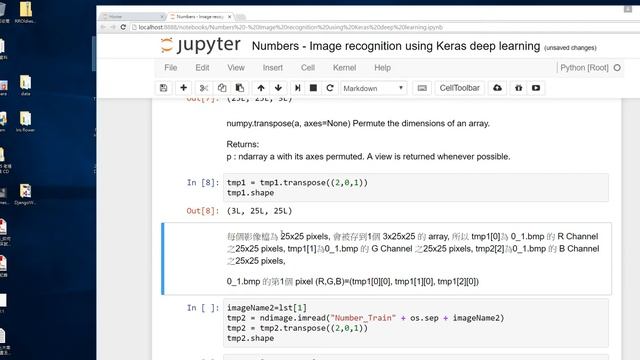Screen dimensions: 640x360
Task: Open the File menu
Action: (171, 68)
